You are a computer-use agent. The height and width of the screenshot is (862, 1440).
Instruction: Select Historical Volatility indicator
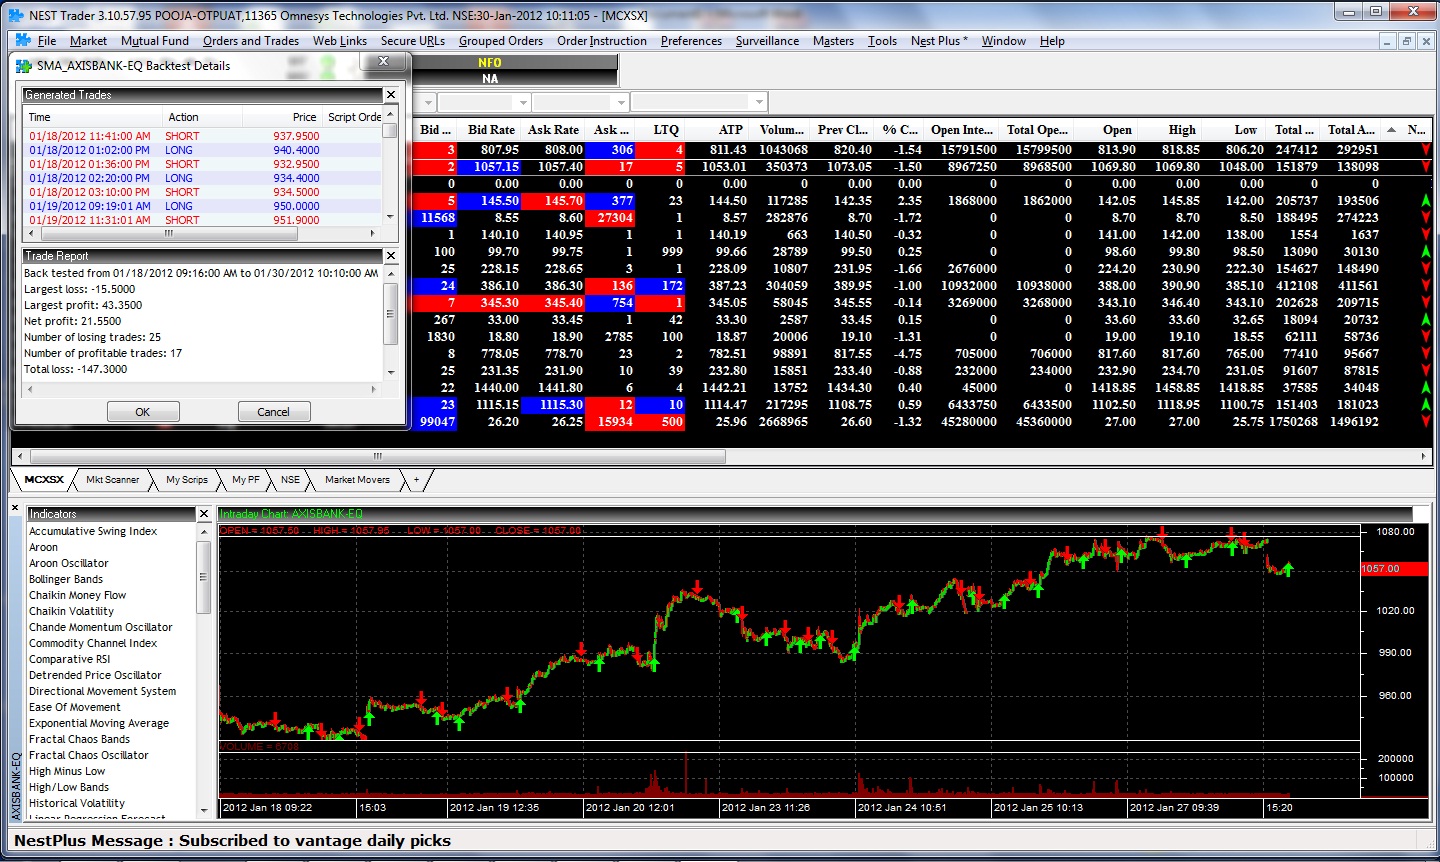click(x=77, y=803)
